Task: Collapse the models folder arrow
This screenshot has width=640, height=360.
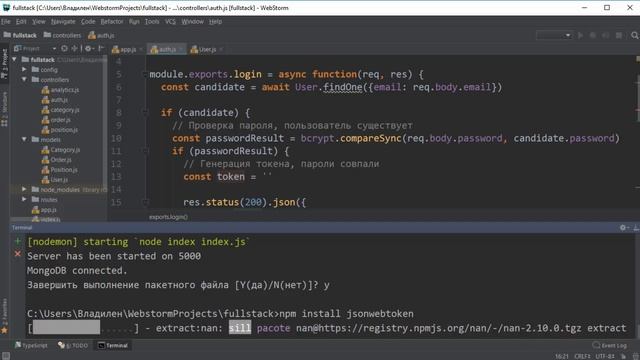Action: tap(24, 140)
